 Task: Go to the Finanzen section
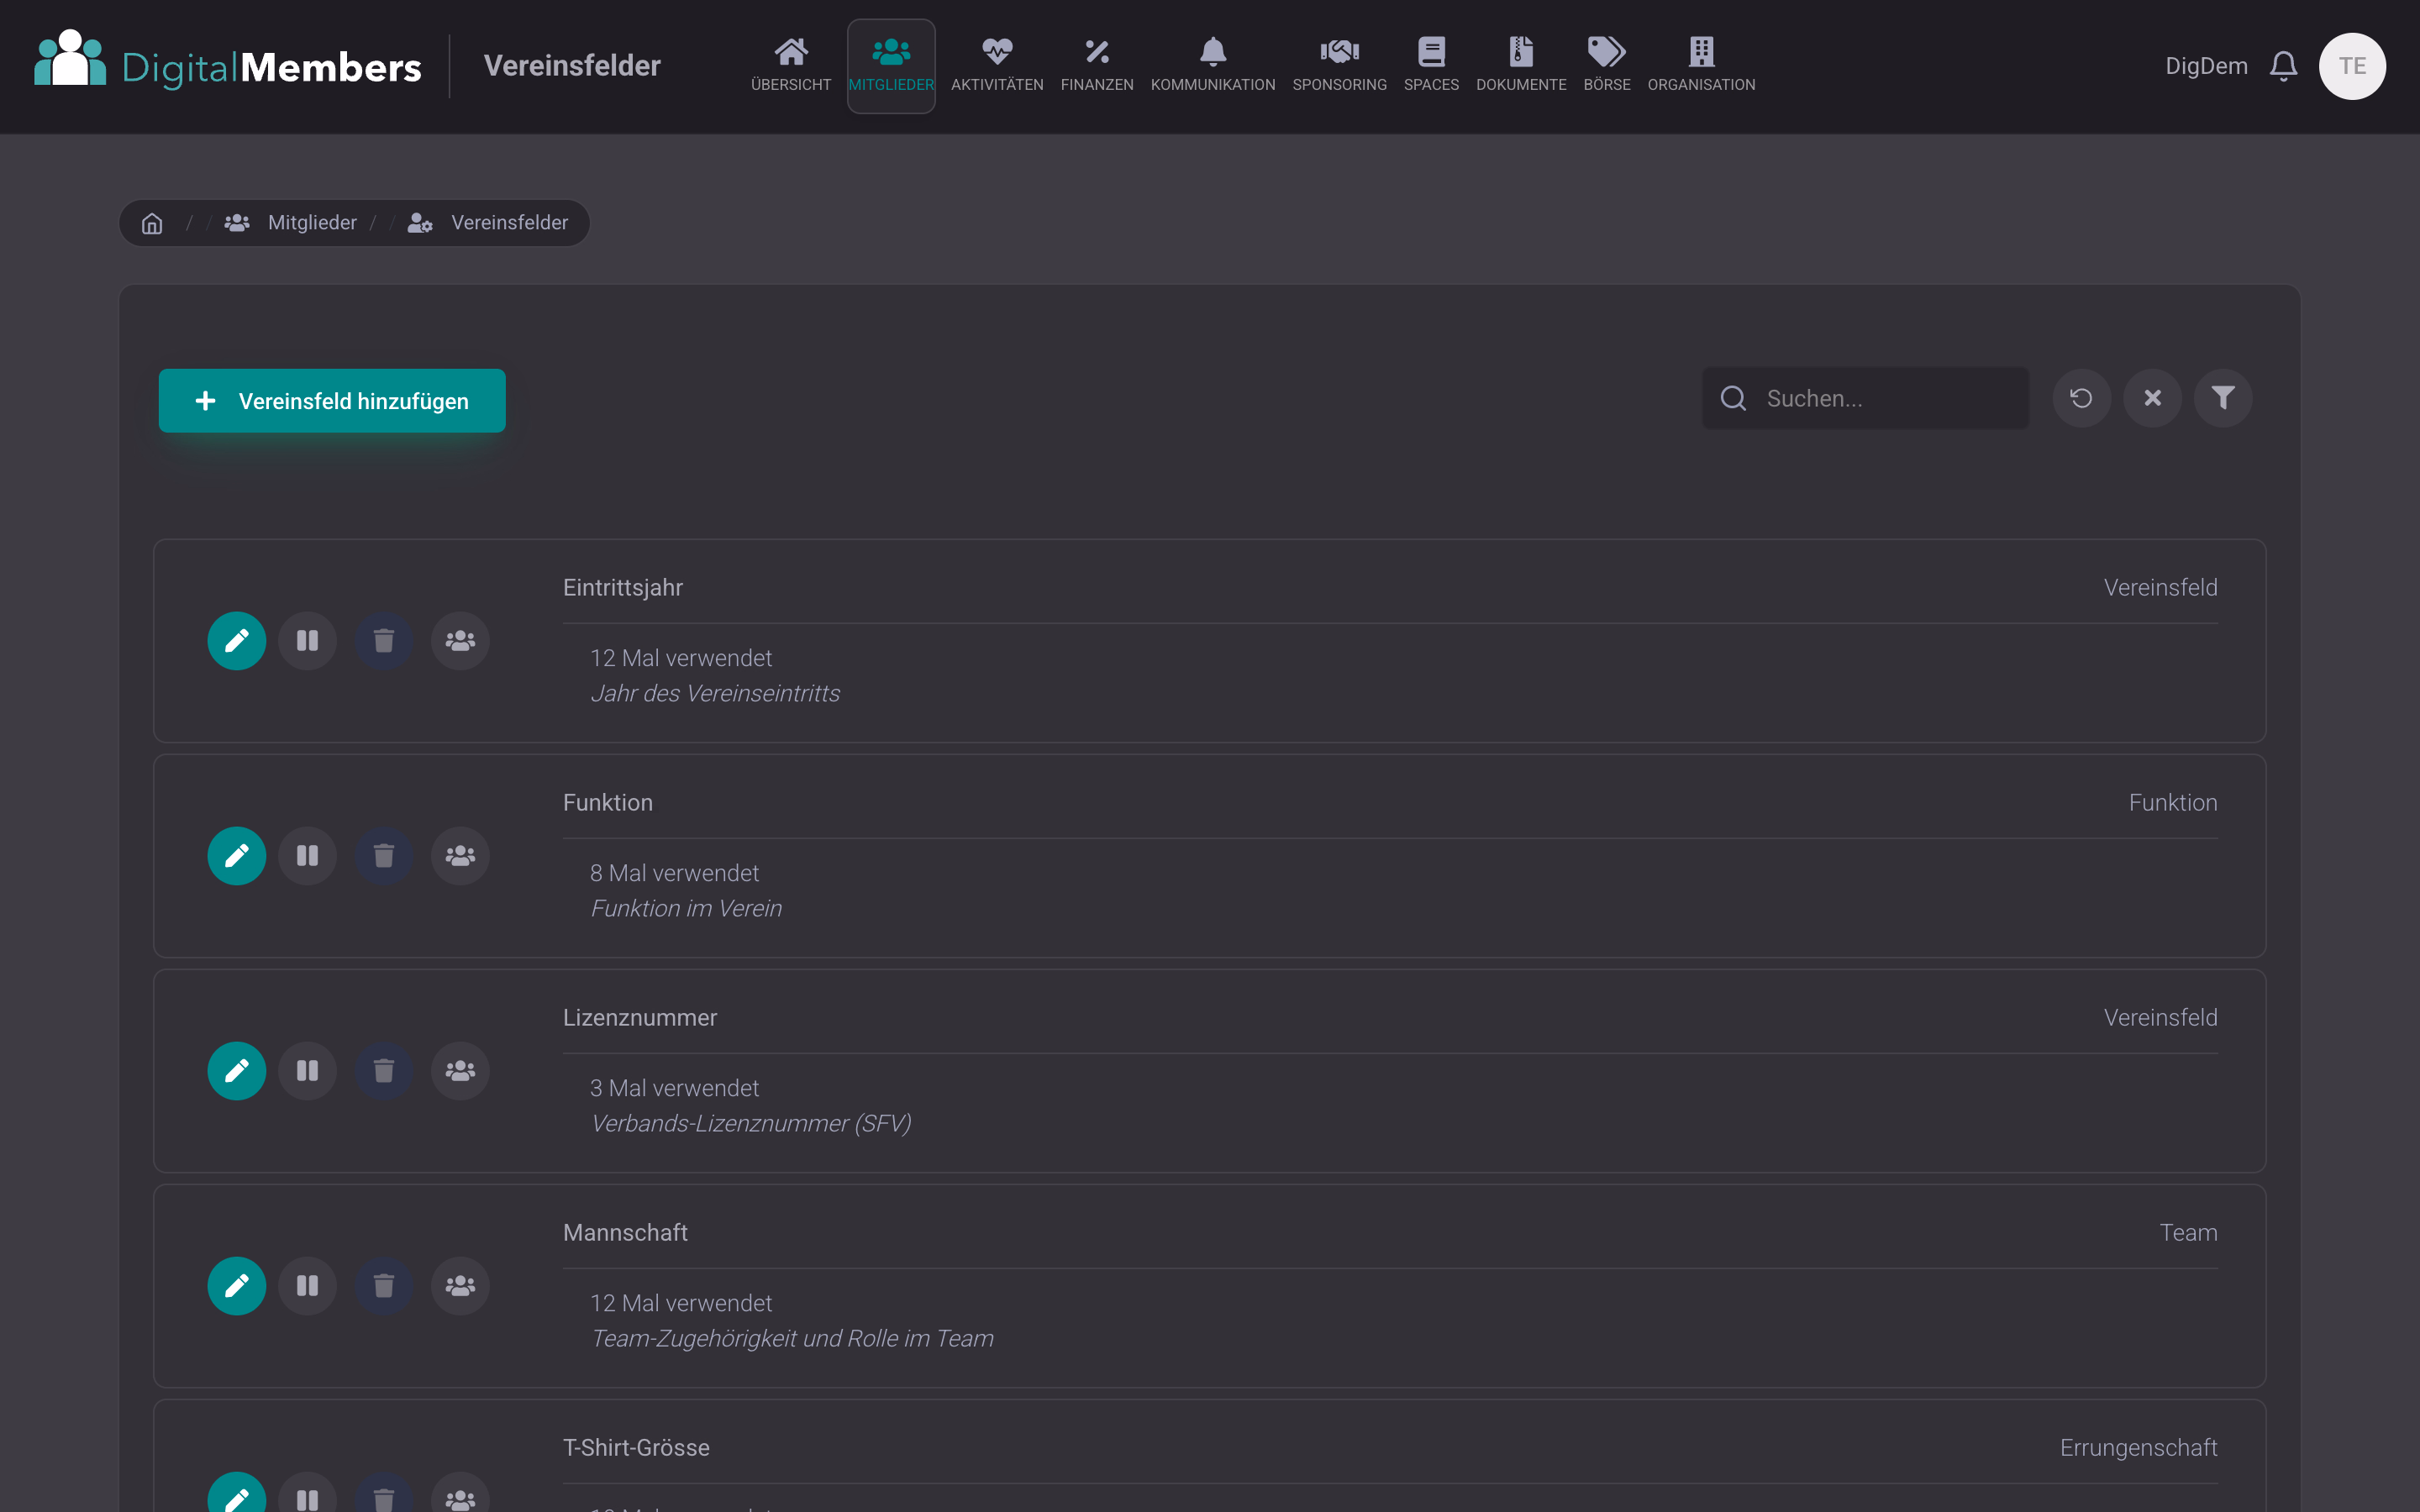tap(1096, 66)
